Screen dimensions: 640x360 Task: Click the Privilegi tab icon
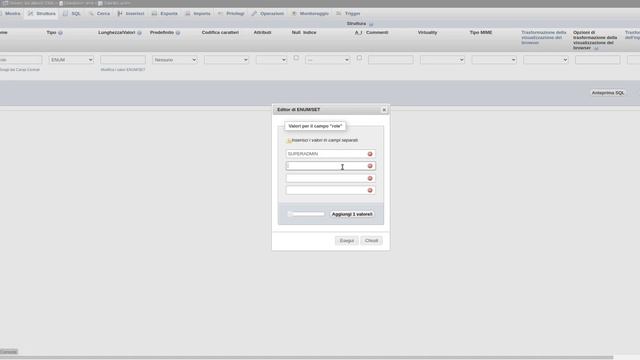(220, 13)
